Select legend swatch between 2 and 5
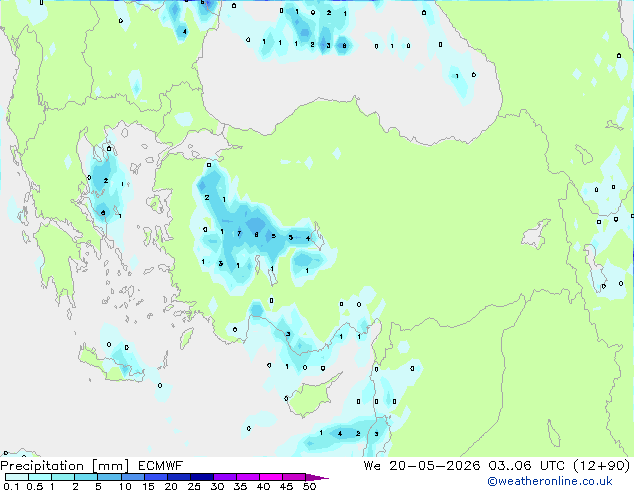The width and height of the screenshot is (634, 490). pos(86,477)
